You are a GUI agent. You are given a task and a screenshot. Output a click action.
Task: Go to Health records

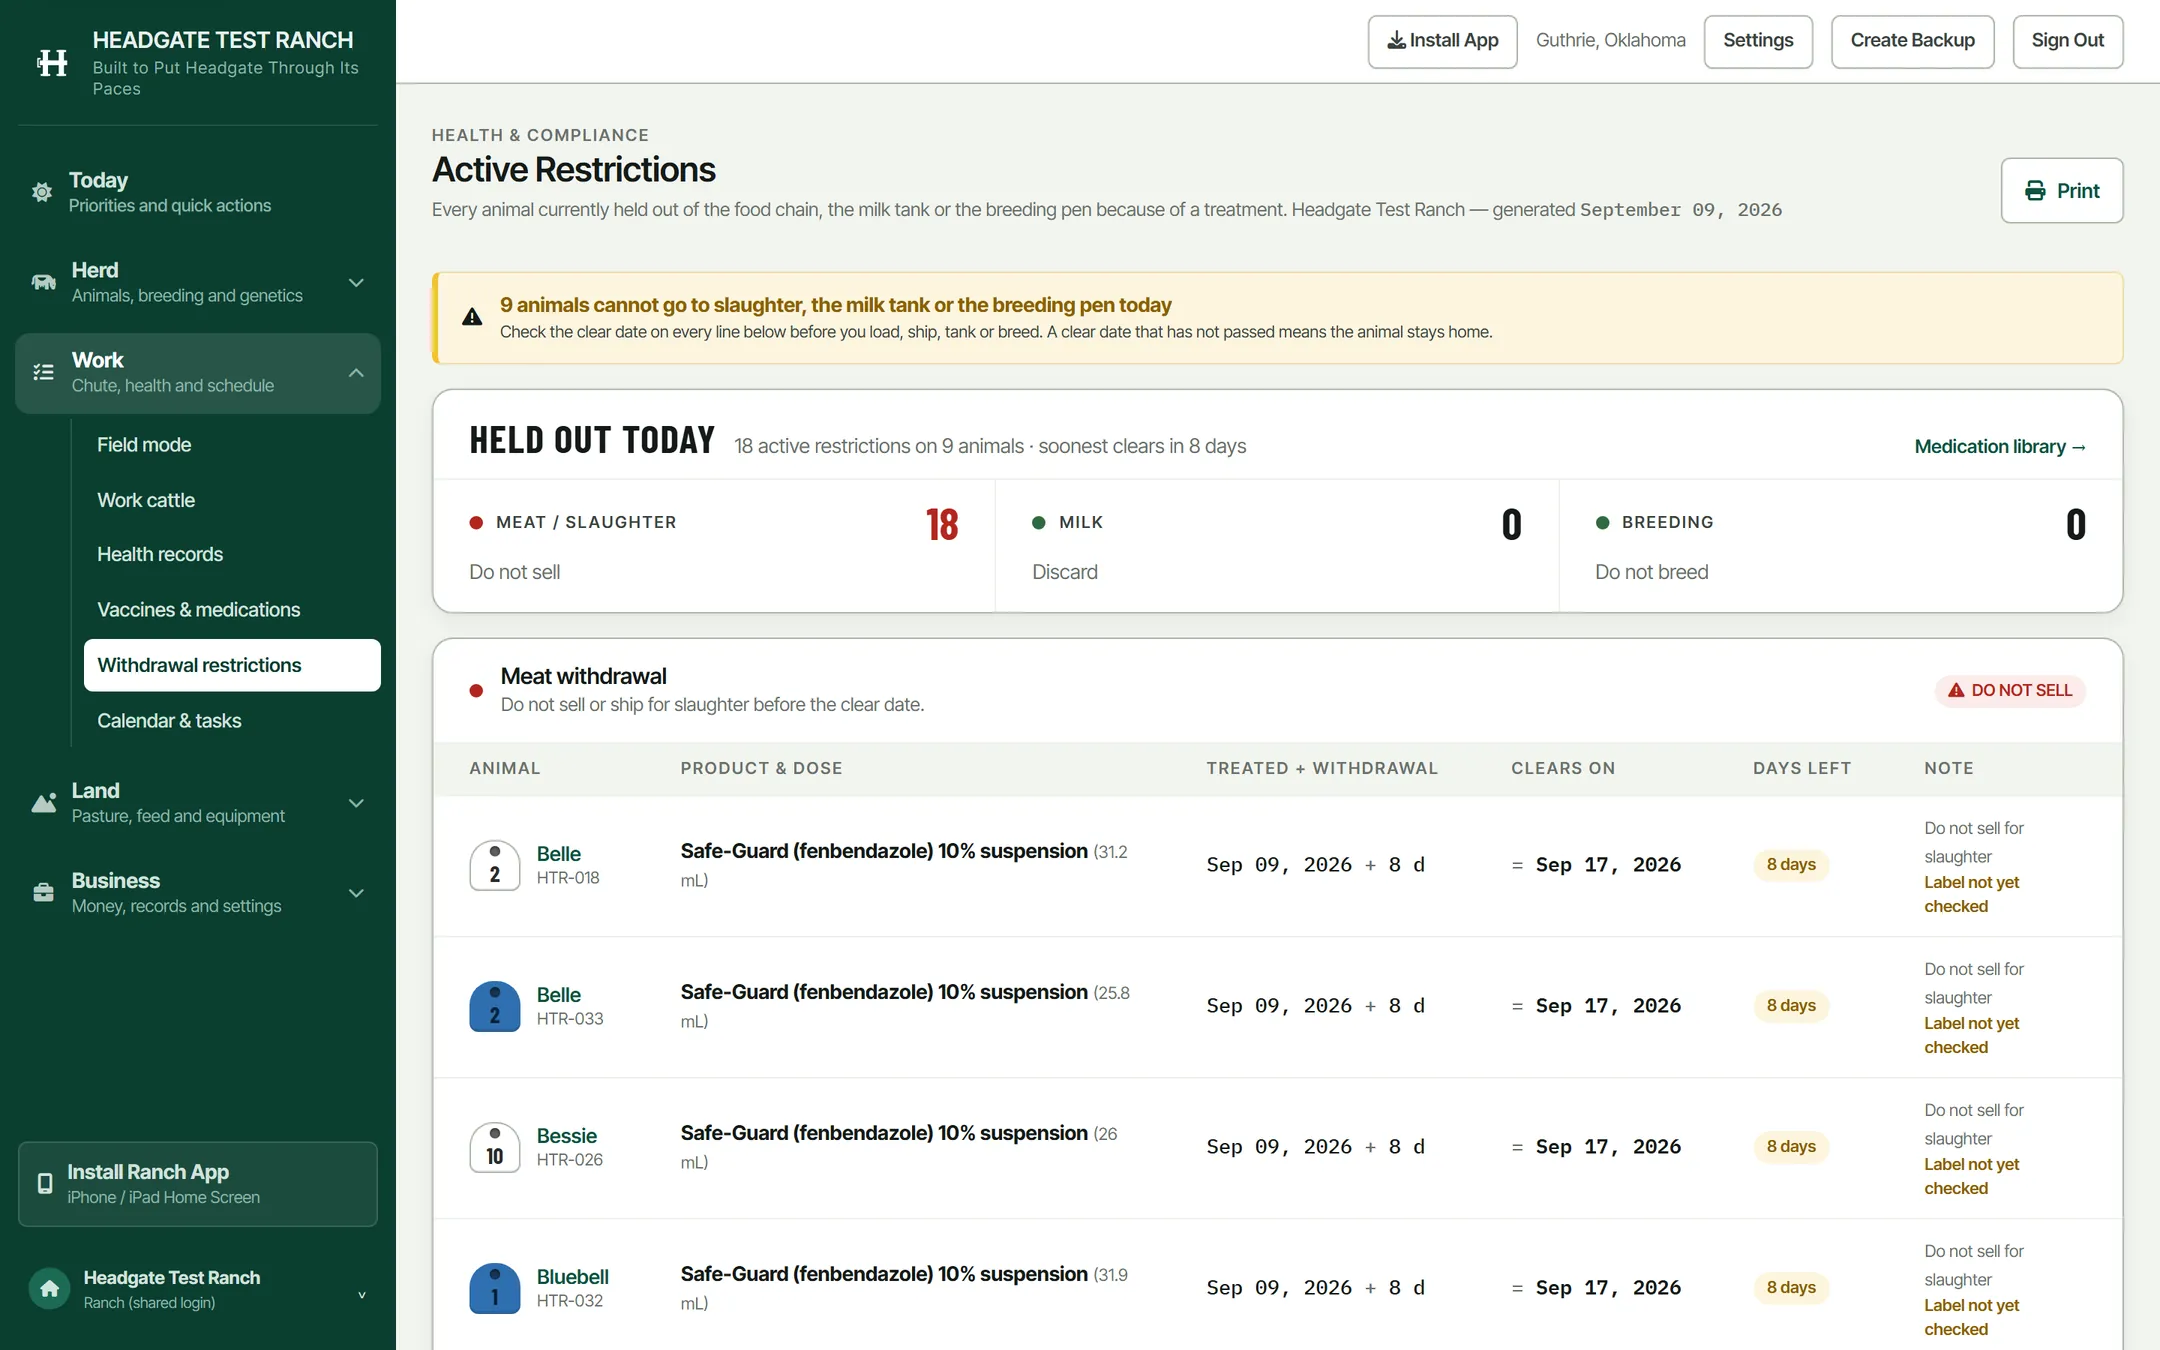(232, 554)
